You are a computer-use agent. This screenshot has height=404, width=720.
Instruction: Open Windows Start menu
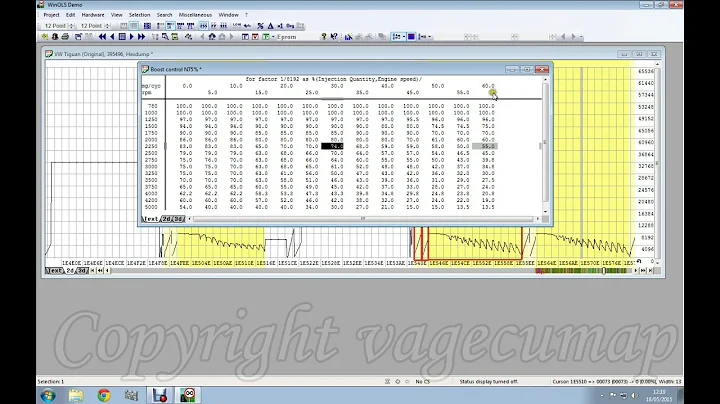click(48, 395)
